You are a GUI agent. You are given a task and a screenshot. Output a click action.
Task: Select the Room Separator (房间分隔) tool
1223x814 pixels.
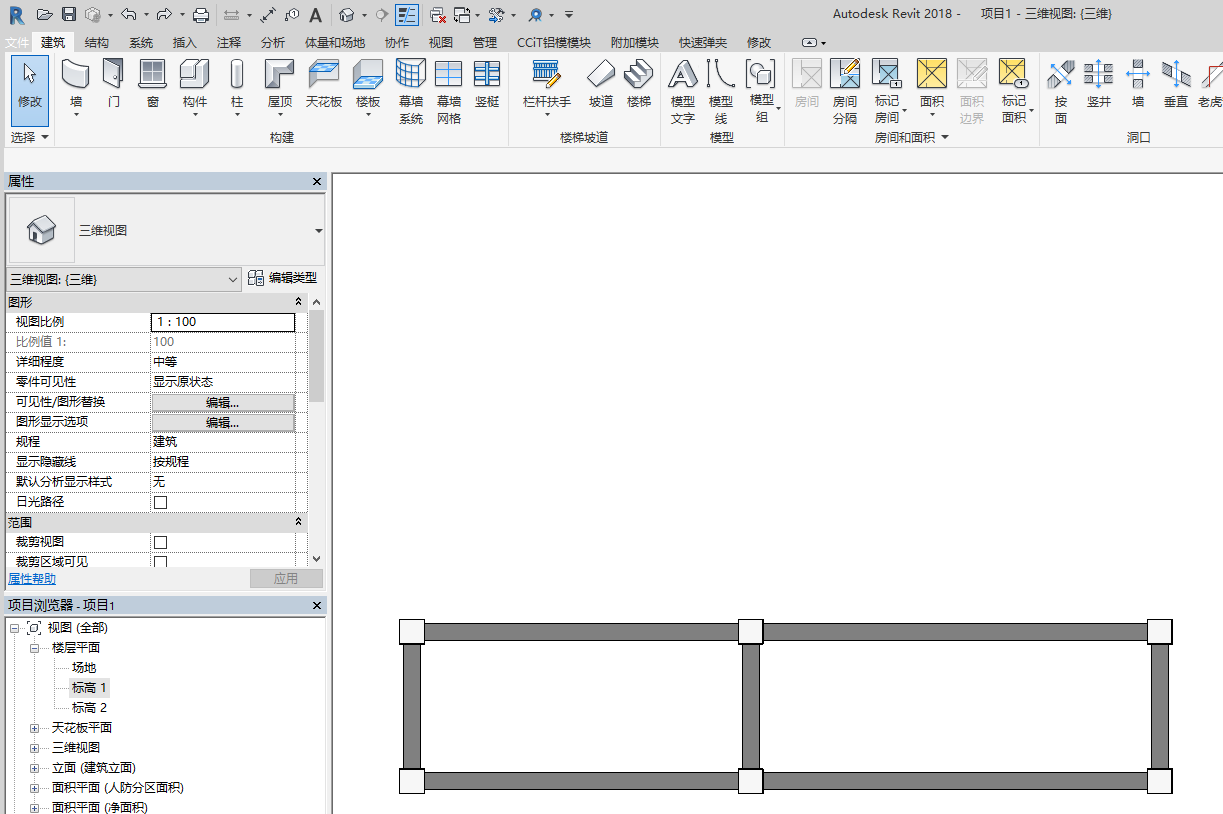pyautogui.click(x=845, y=90)
